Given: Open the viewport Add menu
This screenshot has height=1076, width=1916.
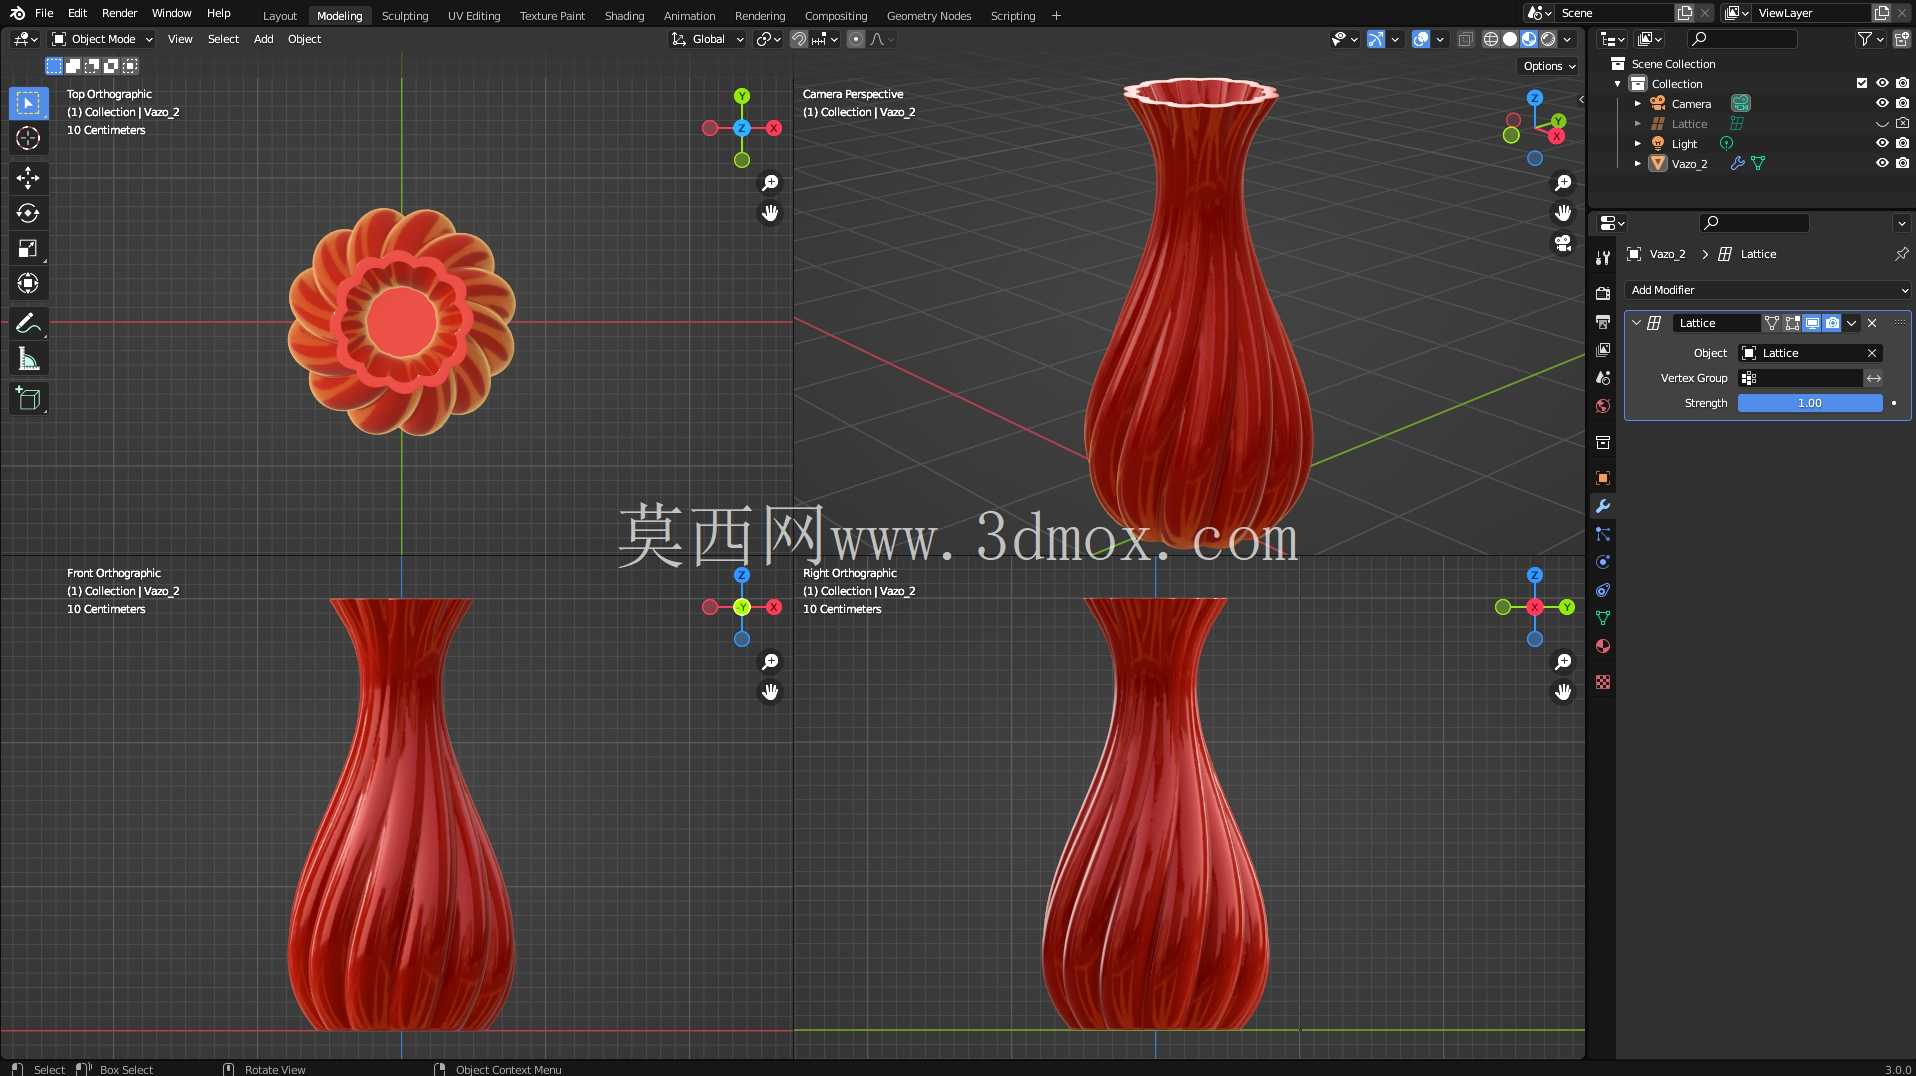Looking at the screenshot, I should [263, 39].
